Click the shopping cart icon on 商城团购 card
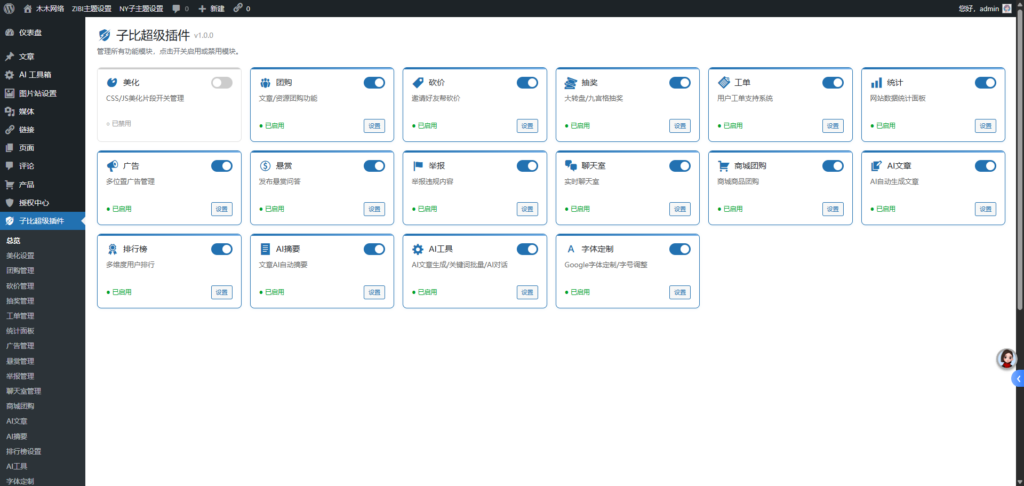 point(724,166)
